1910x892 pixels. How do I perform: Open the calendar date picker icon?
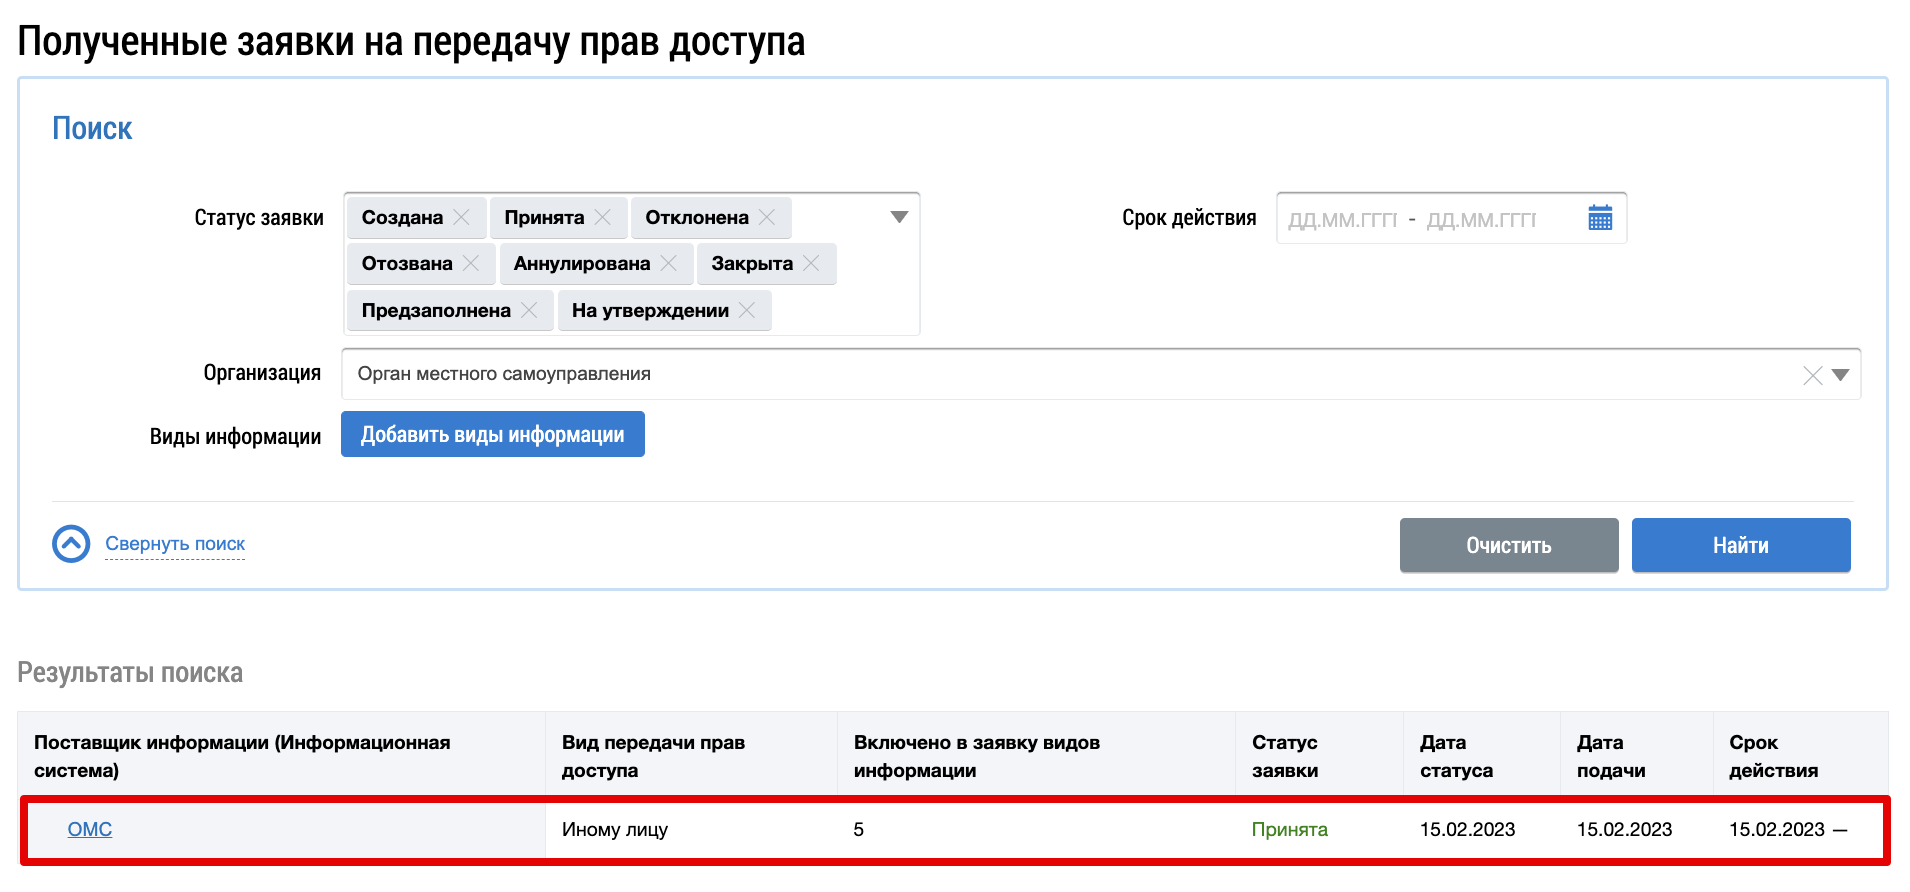click(1600, 218)
